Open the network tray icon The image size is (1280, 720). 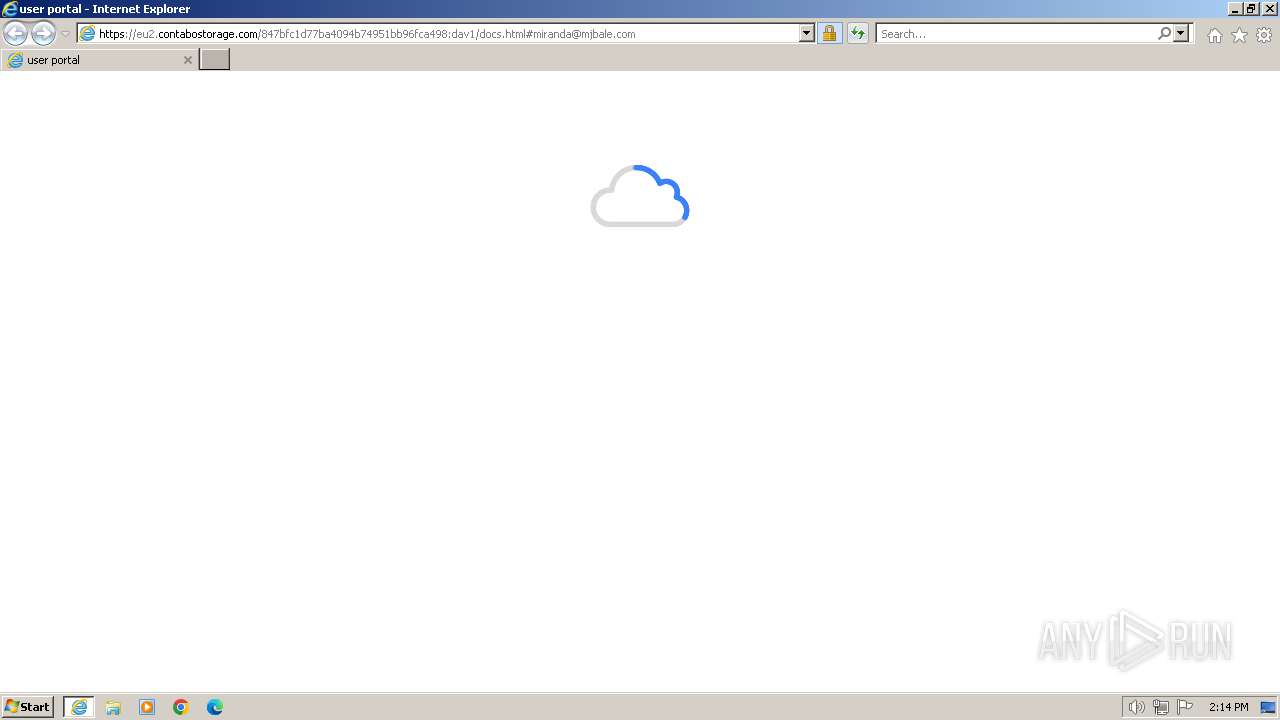coord(1161,707)
